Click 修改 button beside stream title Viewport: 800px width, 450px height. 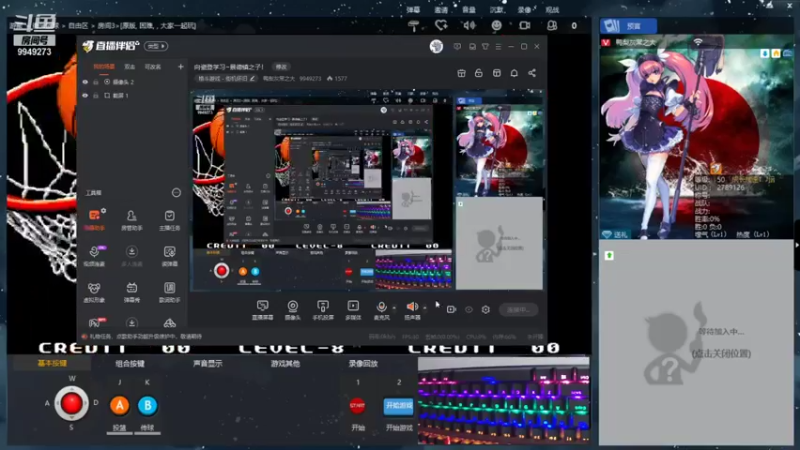(x=281, y=66)
